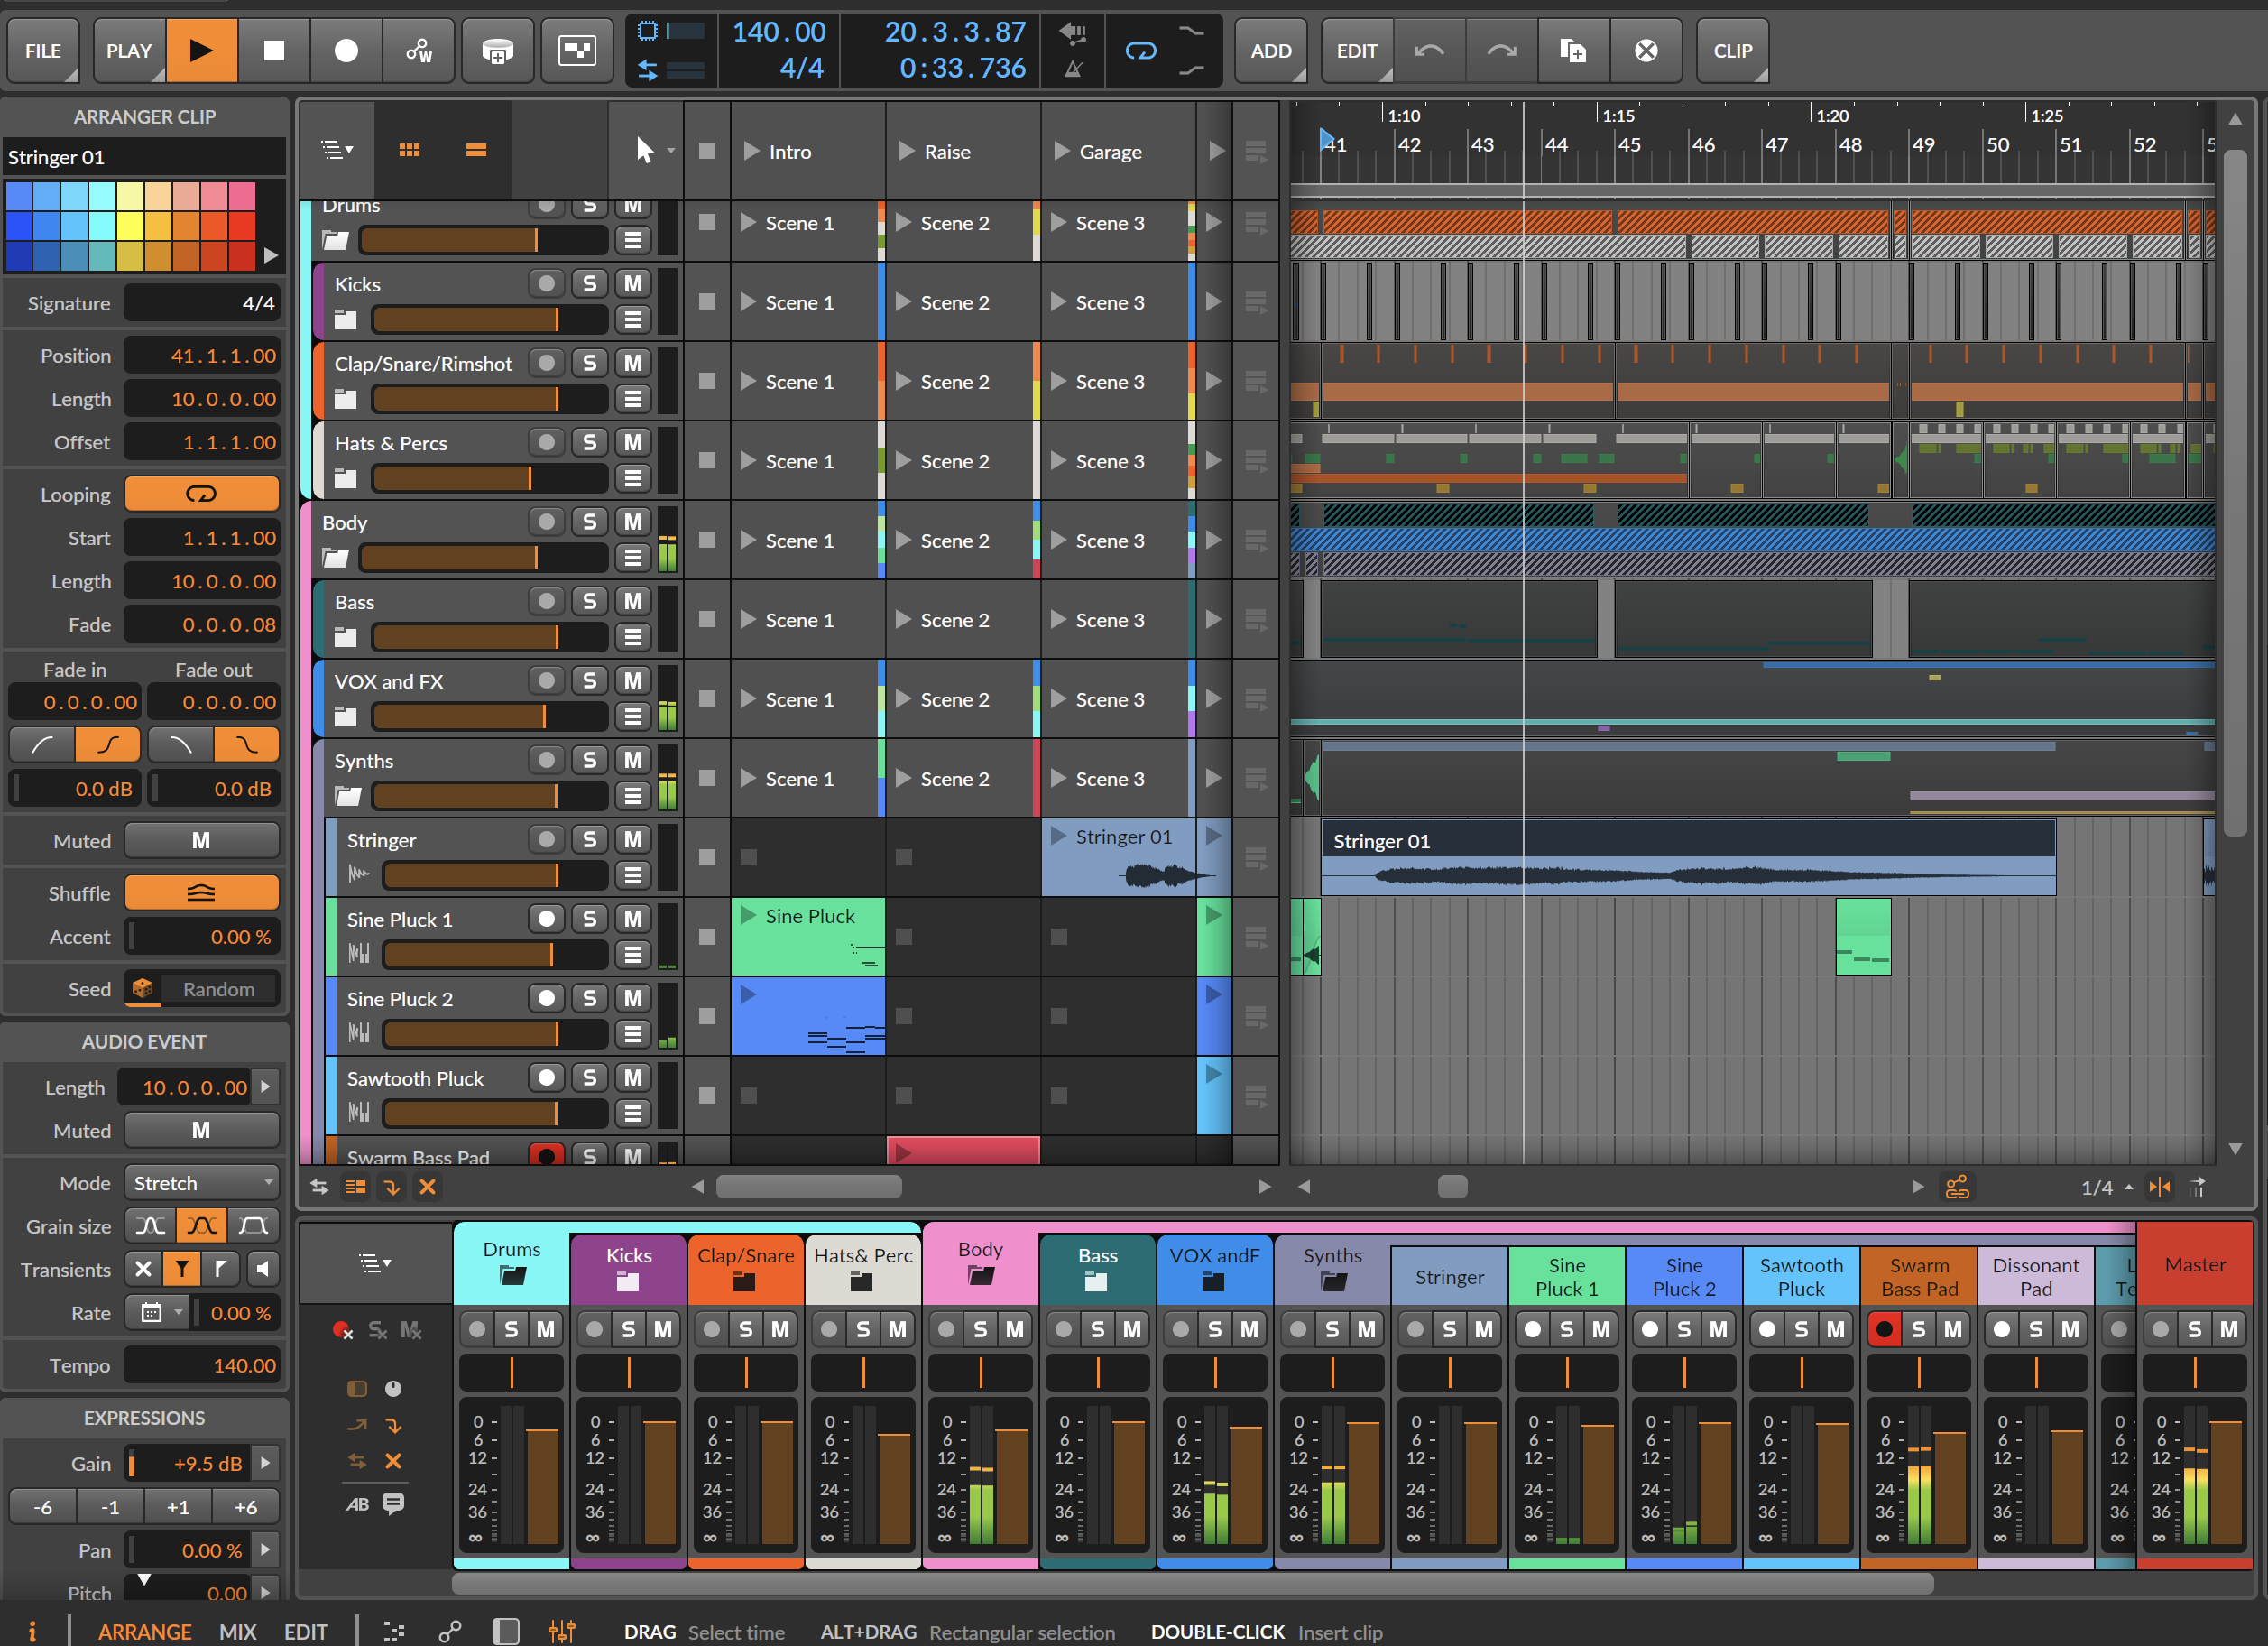Open the info i icon in footer

(x=32, y=1631)
